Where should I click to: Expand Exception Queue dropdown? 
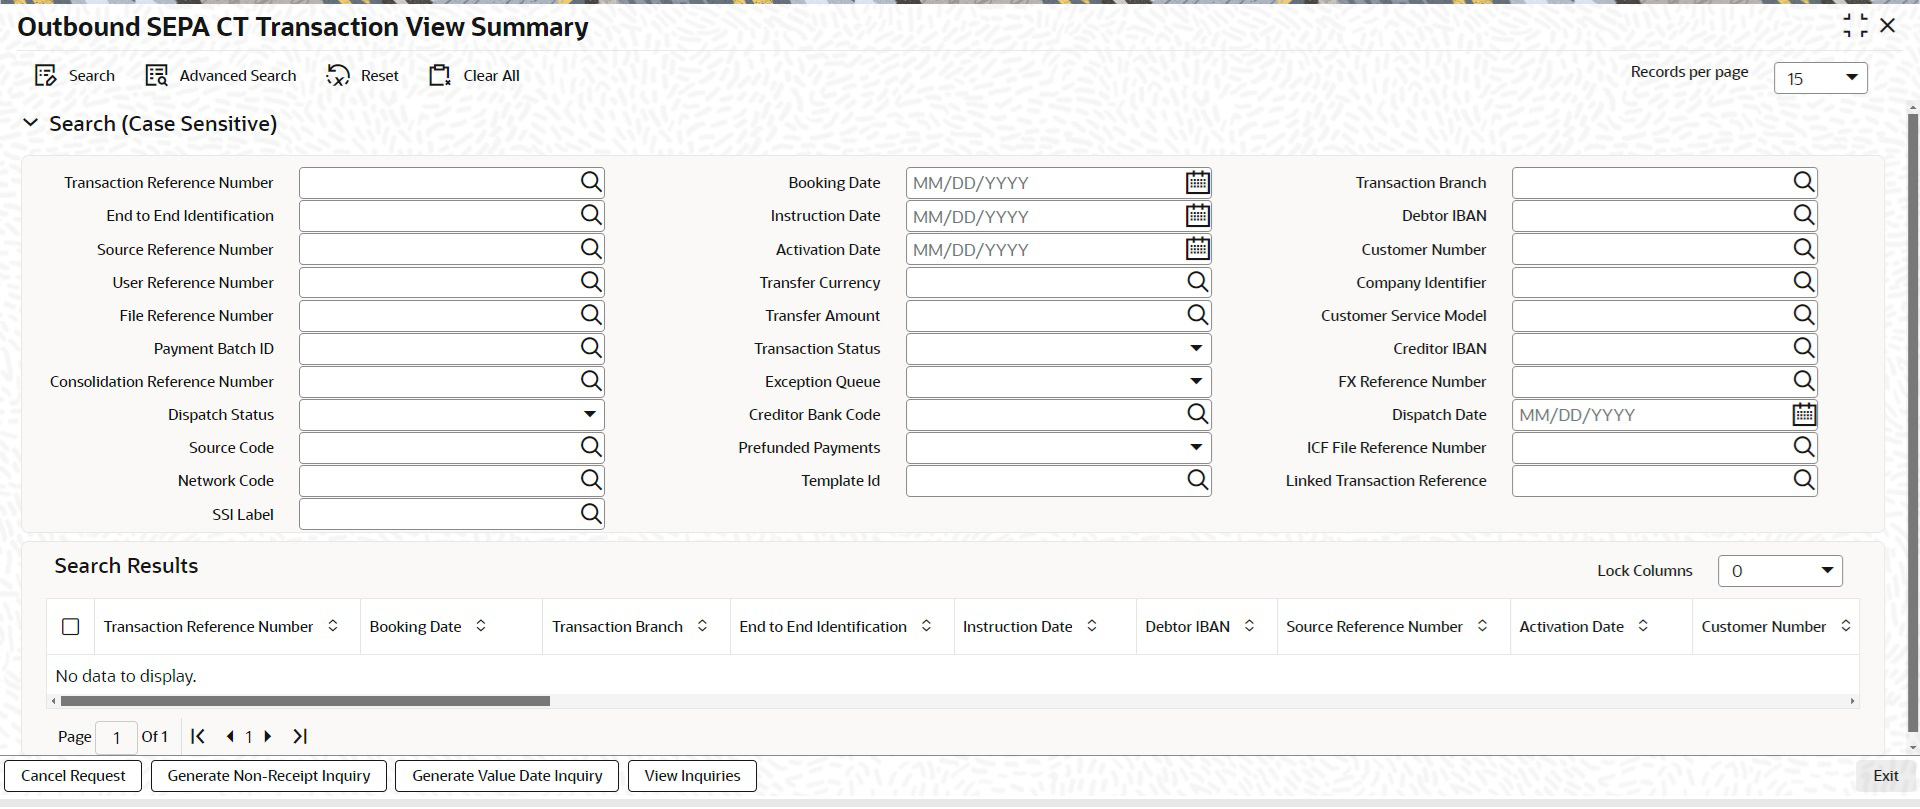pos(1196,382)
